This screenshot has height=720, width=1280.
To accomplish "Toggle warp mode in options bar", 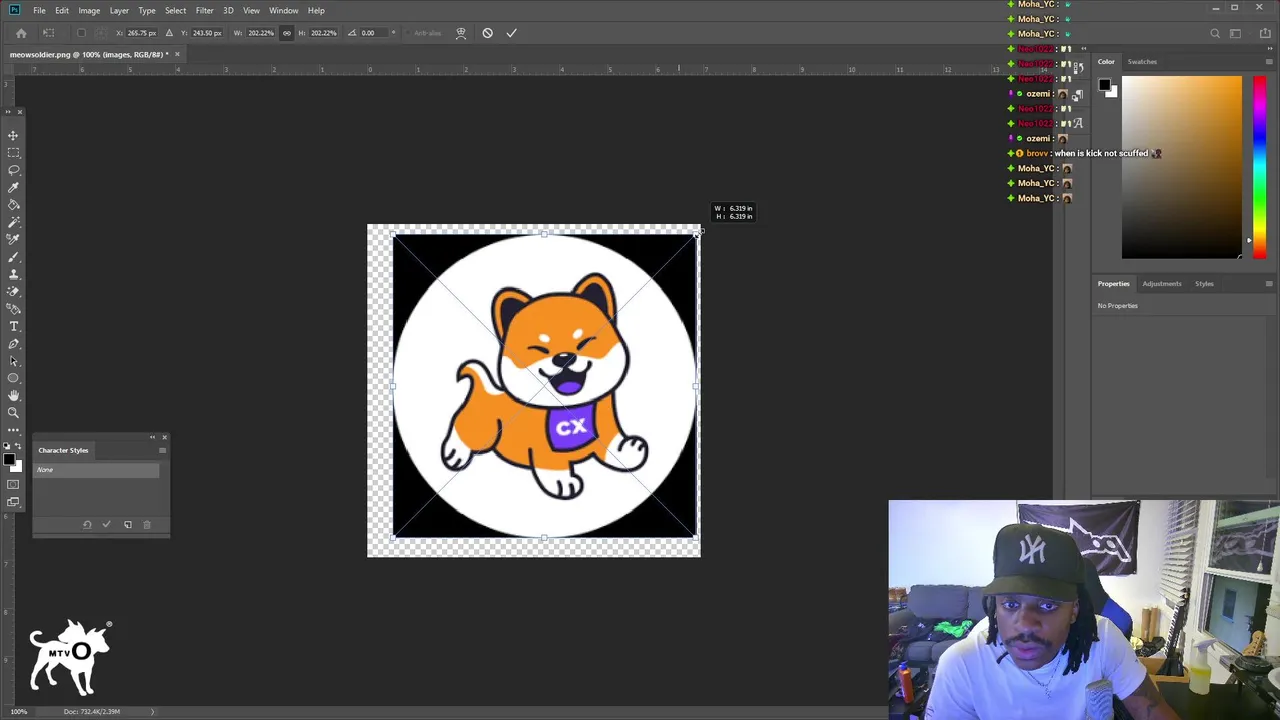I will pyautogui.click(x=461, y=33).
